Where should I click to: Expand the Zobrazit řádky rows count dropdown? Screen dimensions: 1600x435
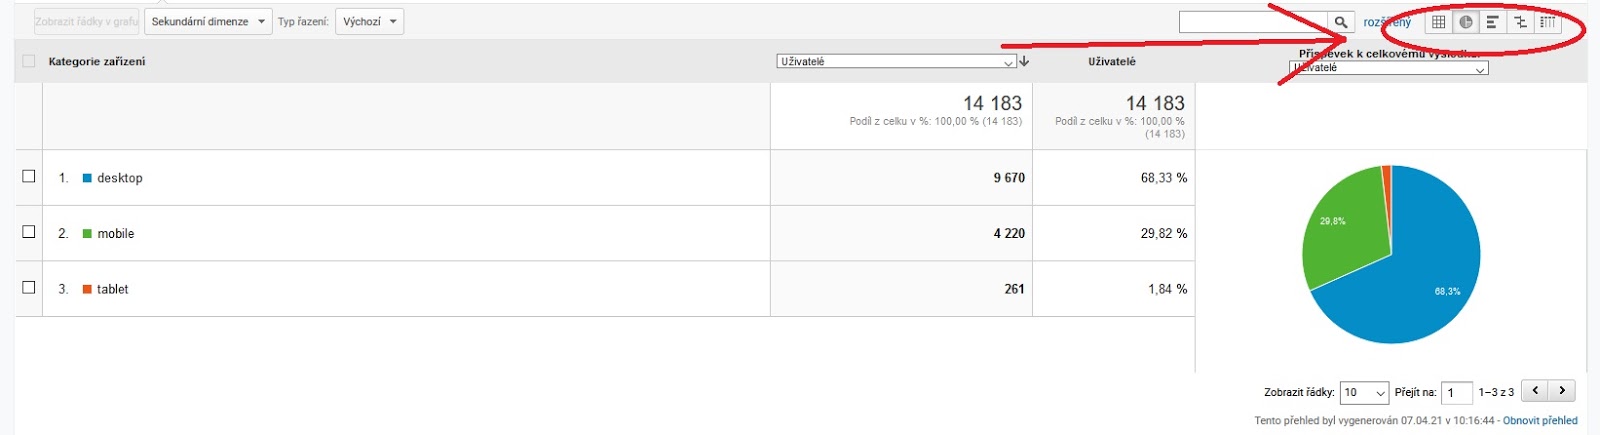click(x=1365, y=393)
